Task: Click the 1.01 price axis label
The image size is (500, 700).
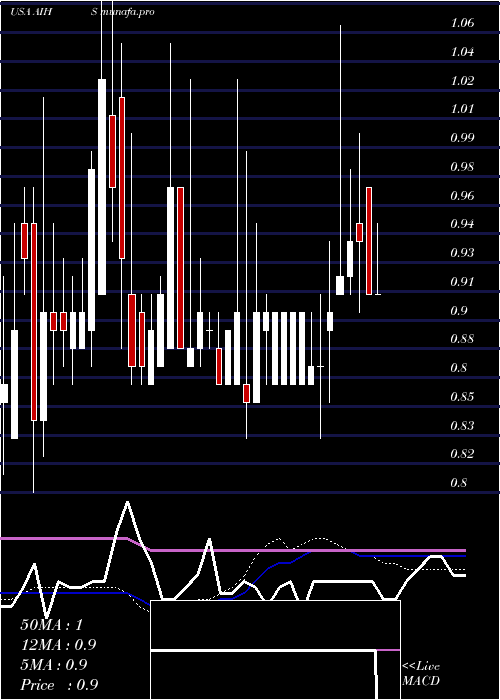Action: point(462,109)
